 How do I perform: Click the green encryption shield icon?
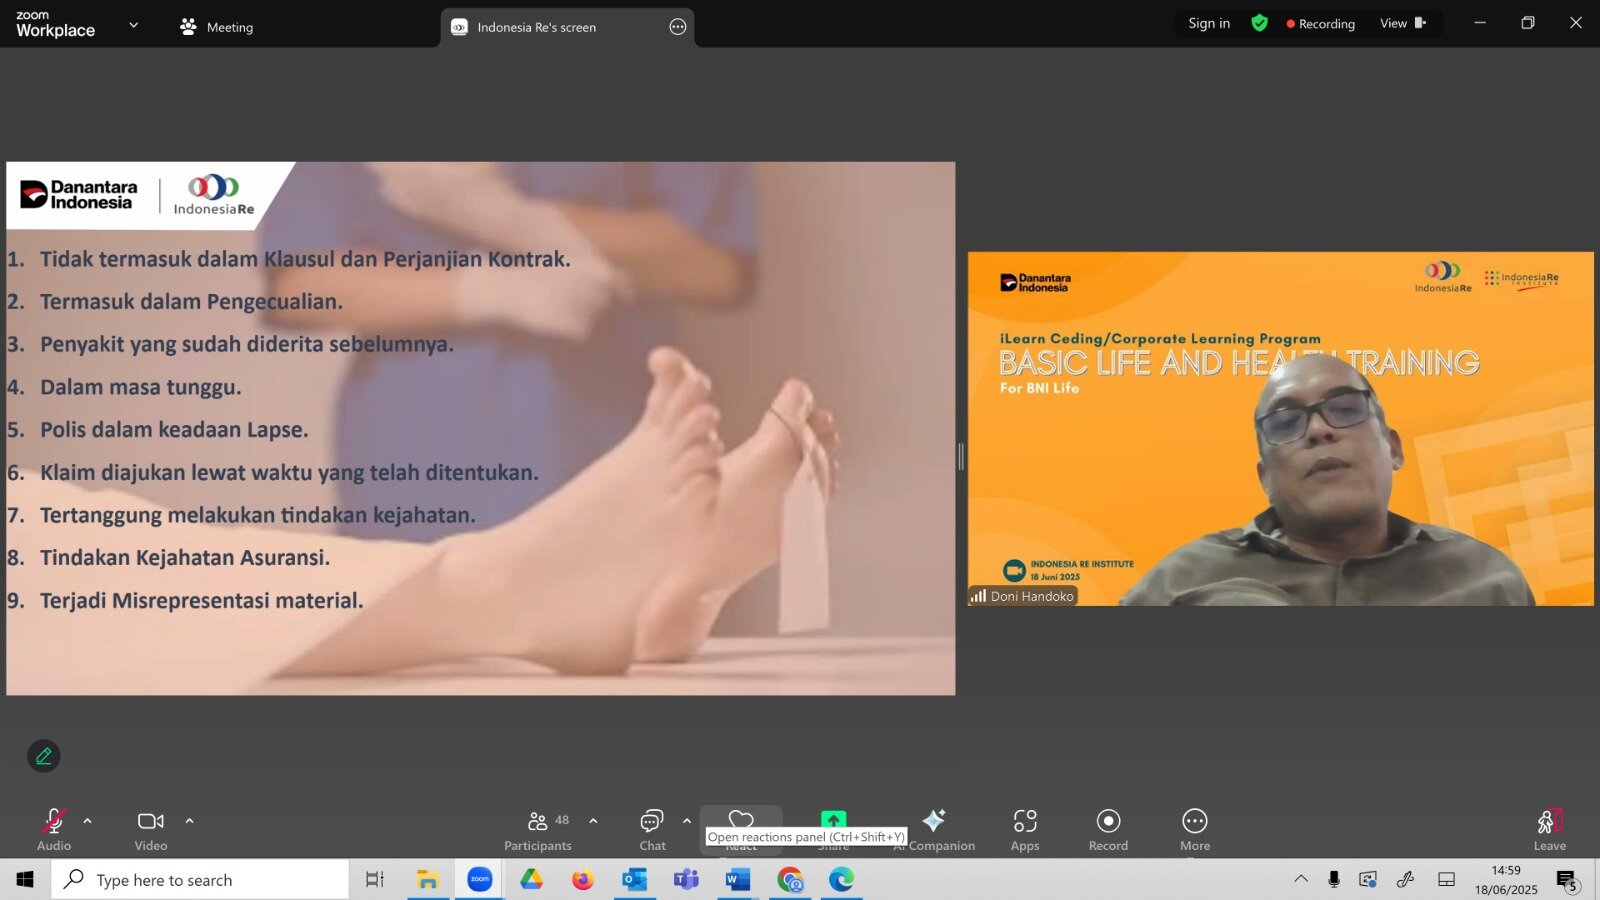[1260, 23]
